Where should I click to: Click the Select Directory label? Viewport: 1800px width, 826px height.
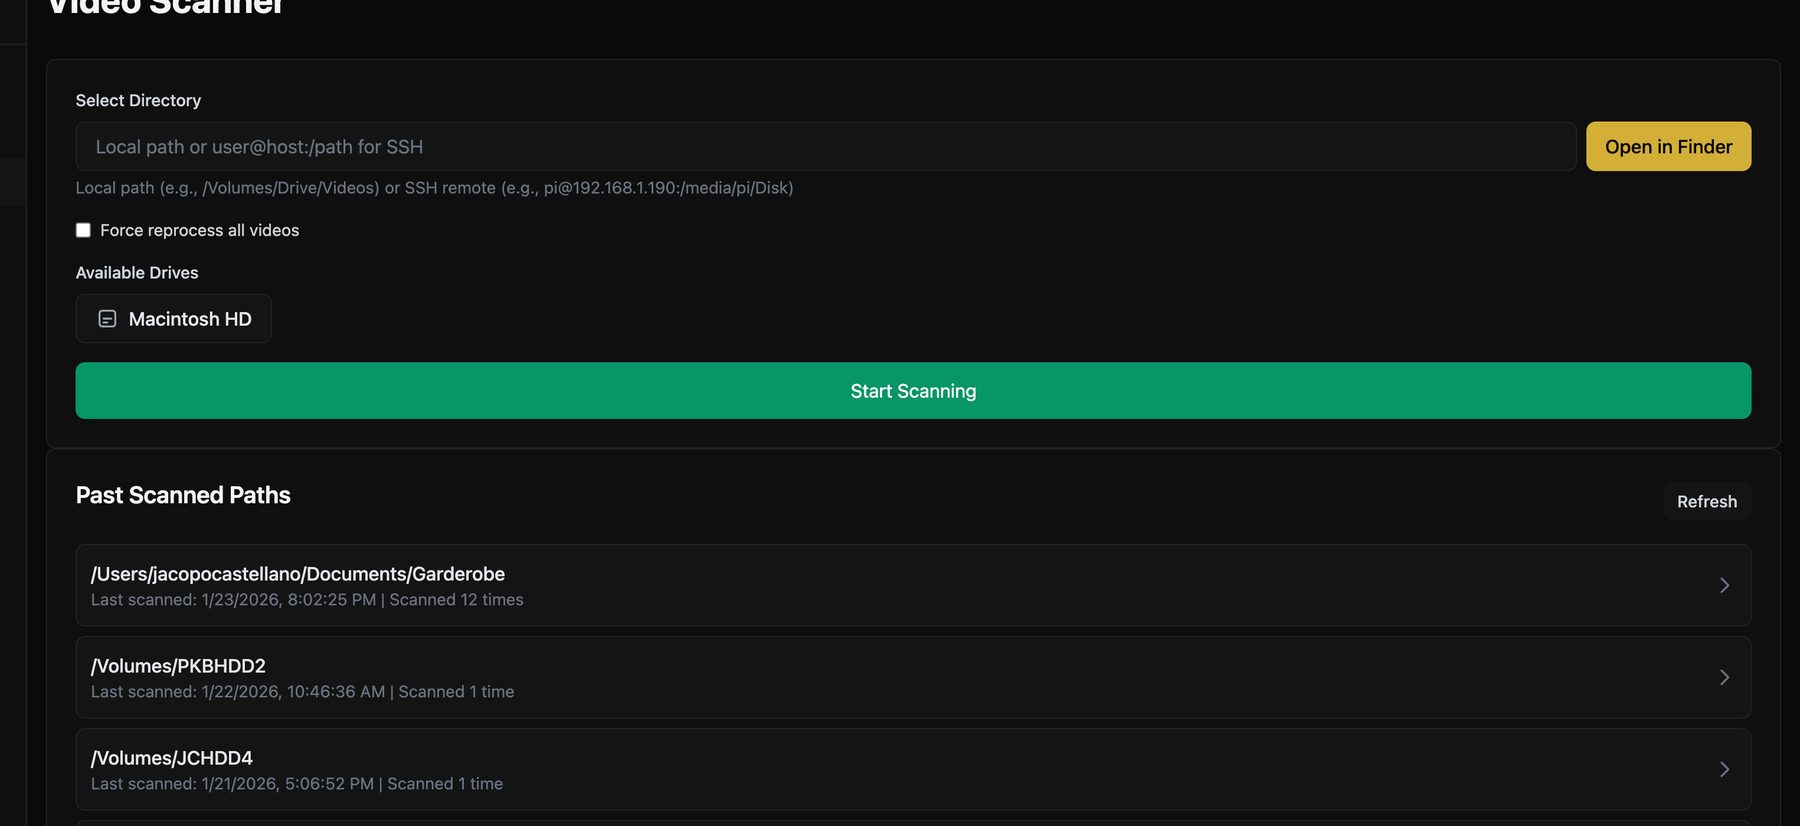tap(138, 101)
